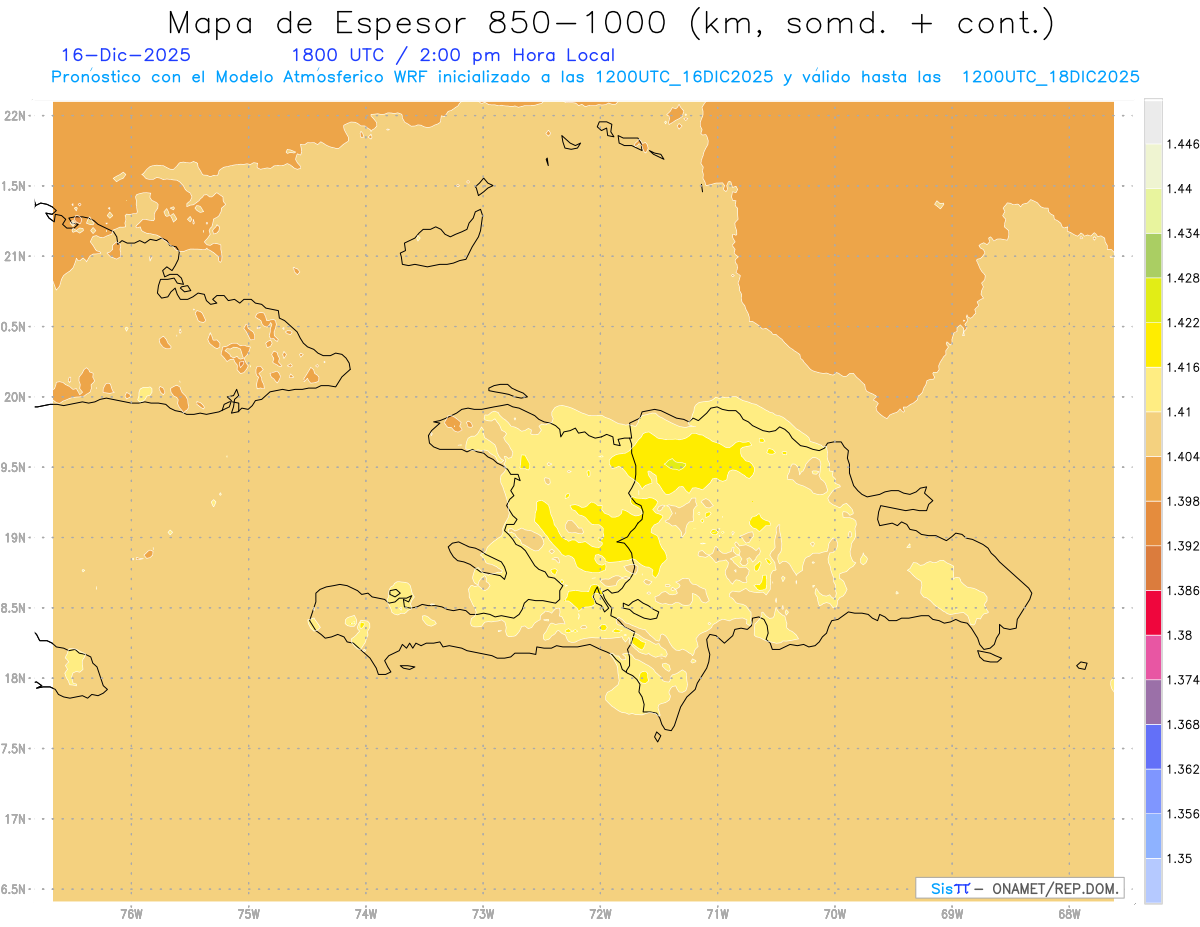Click the longitude label "70W"
The height and width of the screenshot is (927, 1200).
click(835, 915)
